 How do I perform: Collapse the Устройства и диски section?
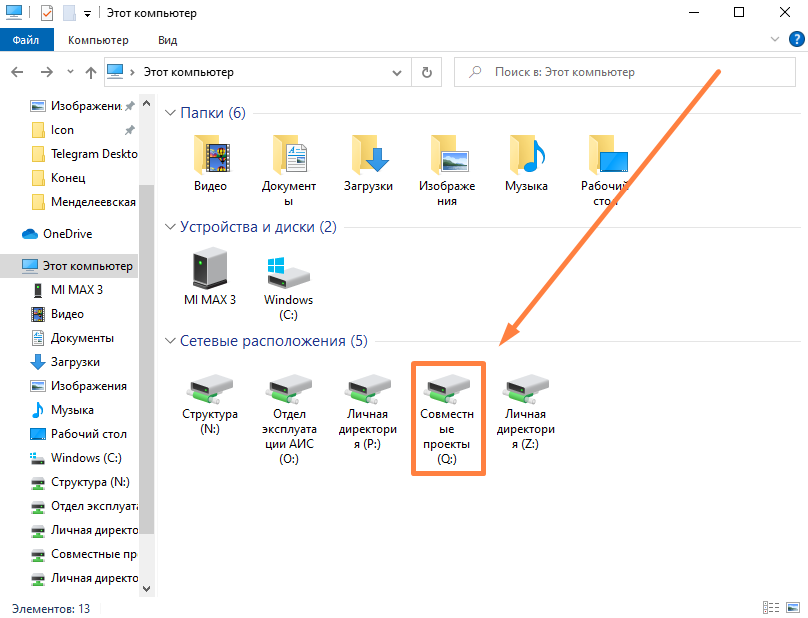click(171, 227)
